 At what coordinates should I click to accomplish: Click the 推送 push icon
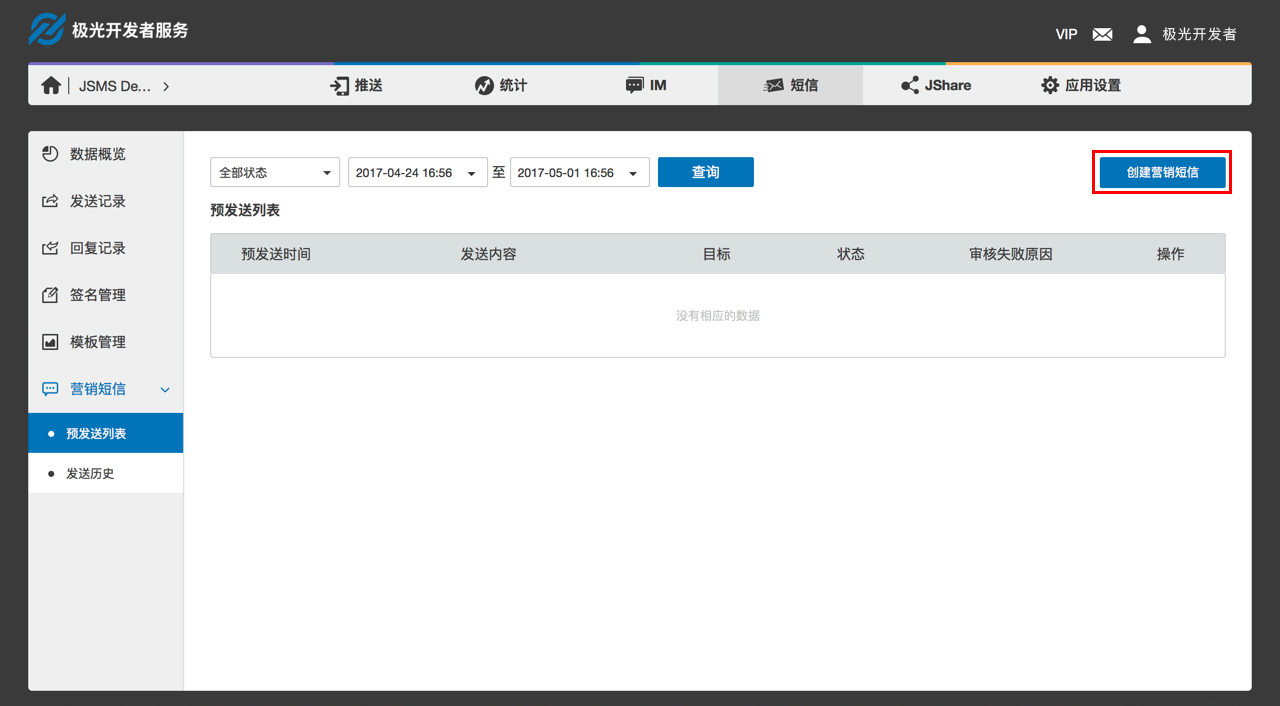[x=340, y=86]
